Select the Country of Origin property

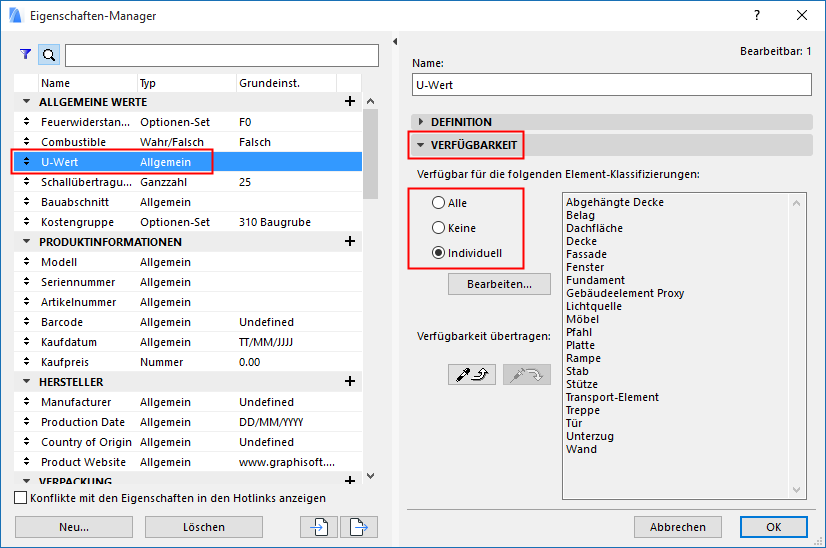pos(188,442)
